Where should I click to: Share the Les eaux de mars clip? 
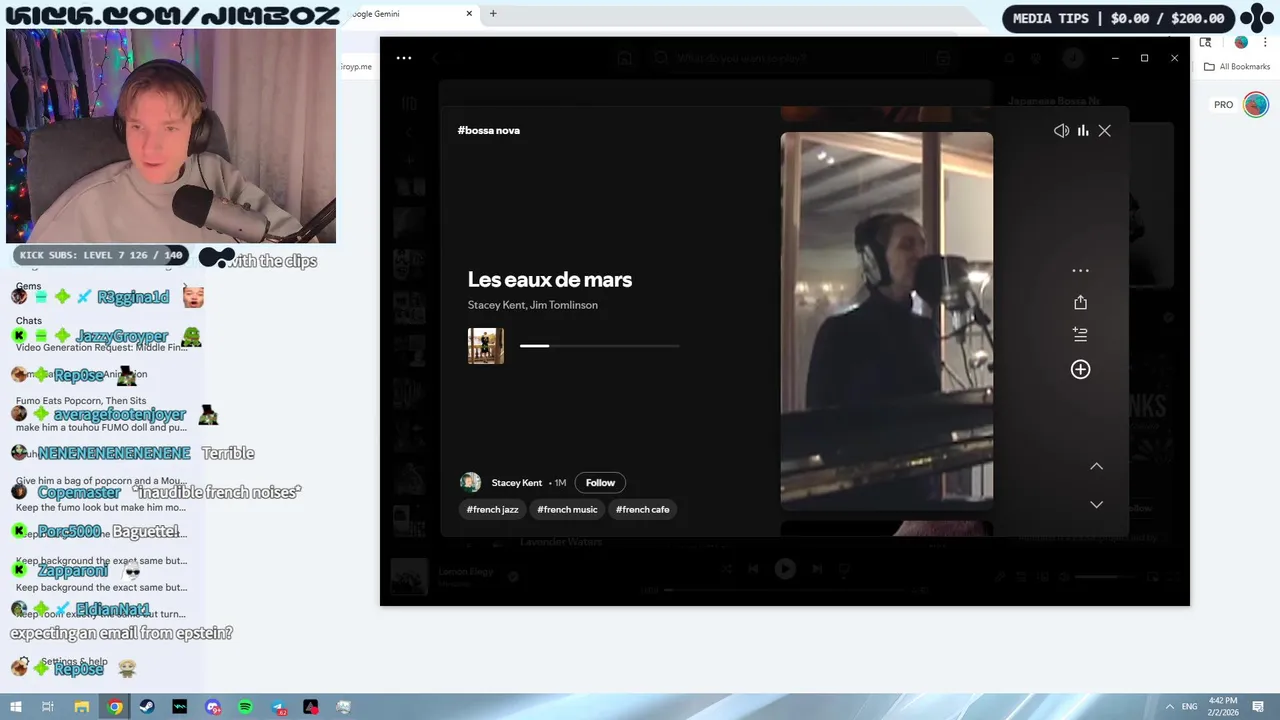pos(1080,302)
